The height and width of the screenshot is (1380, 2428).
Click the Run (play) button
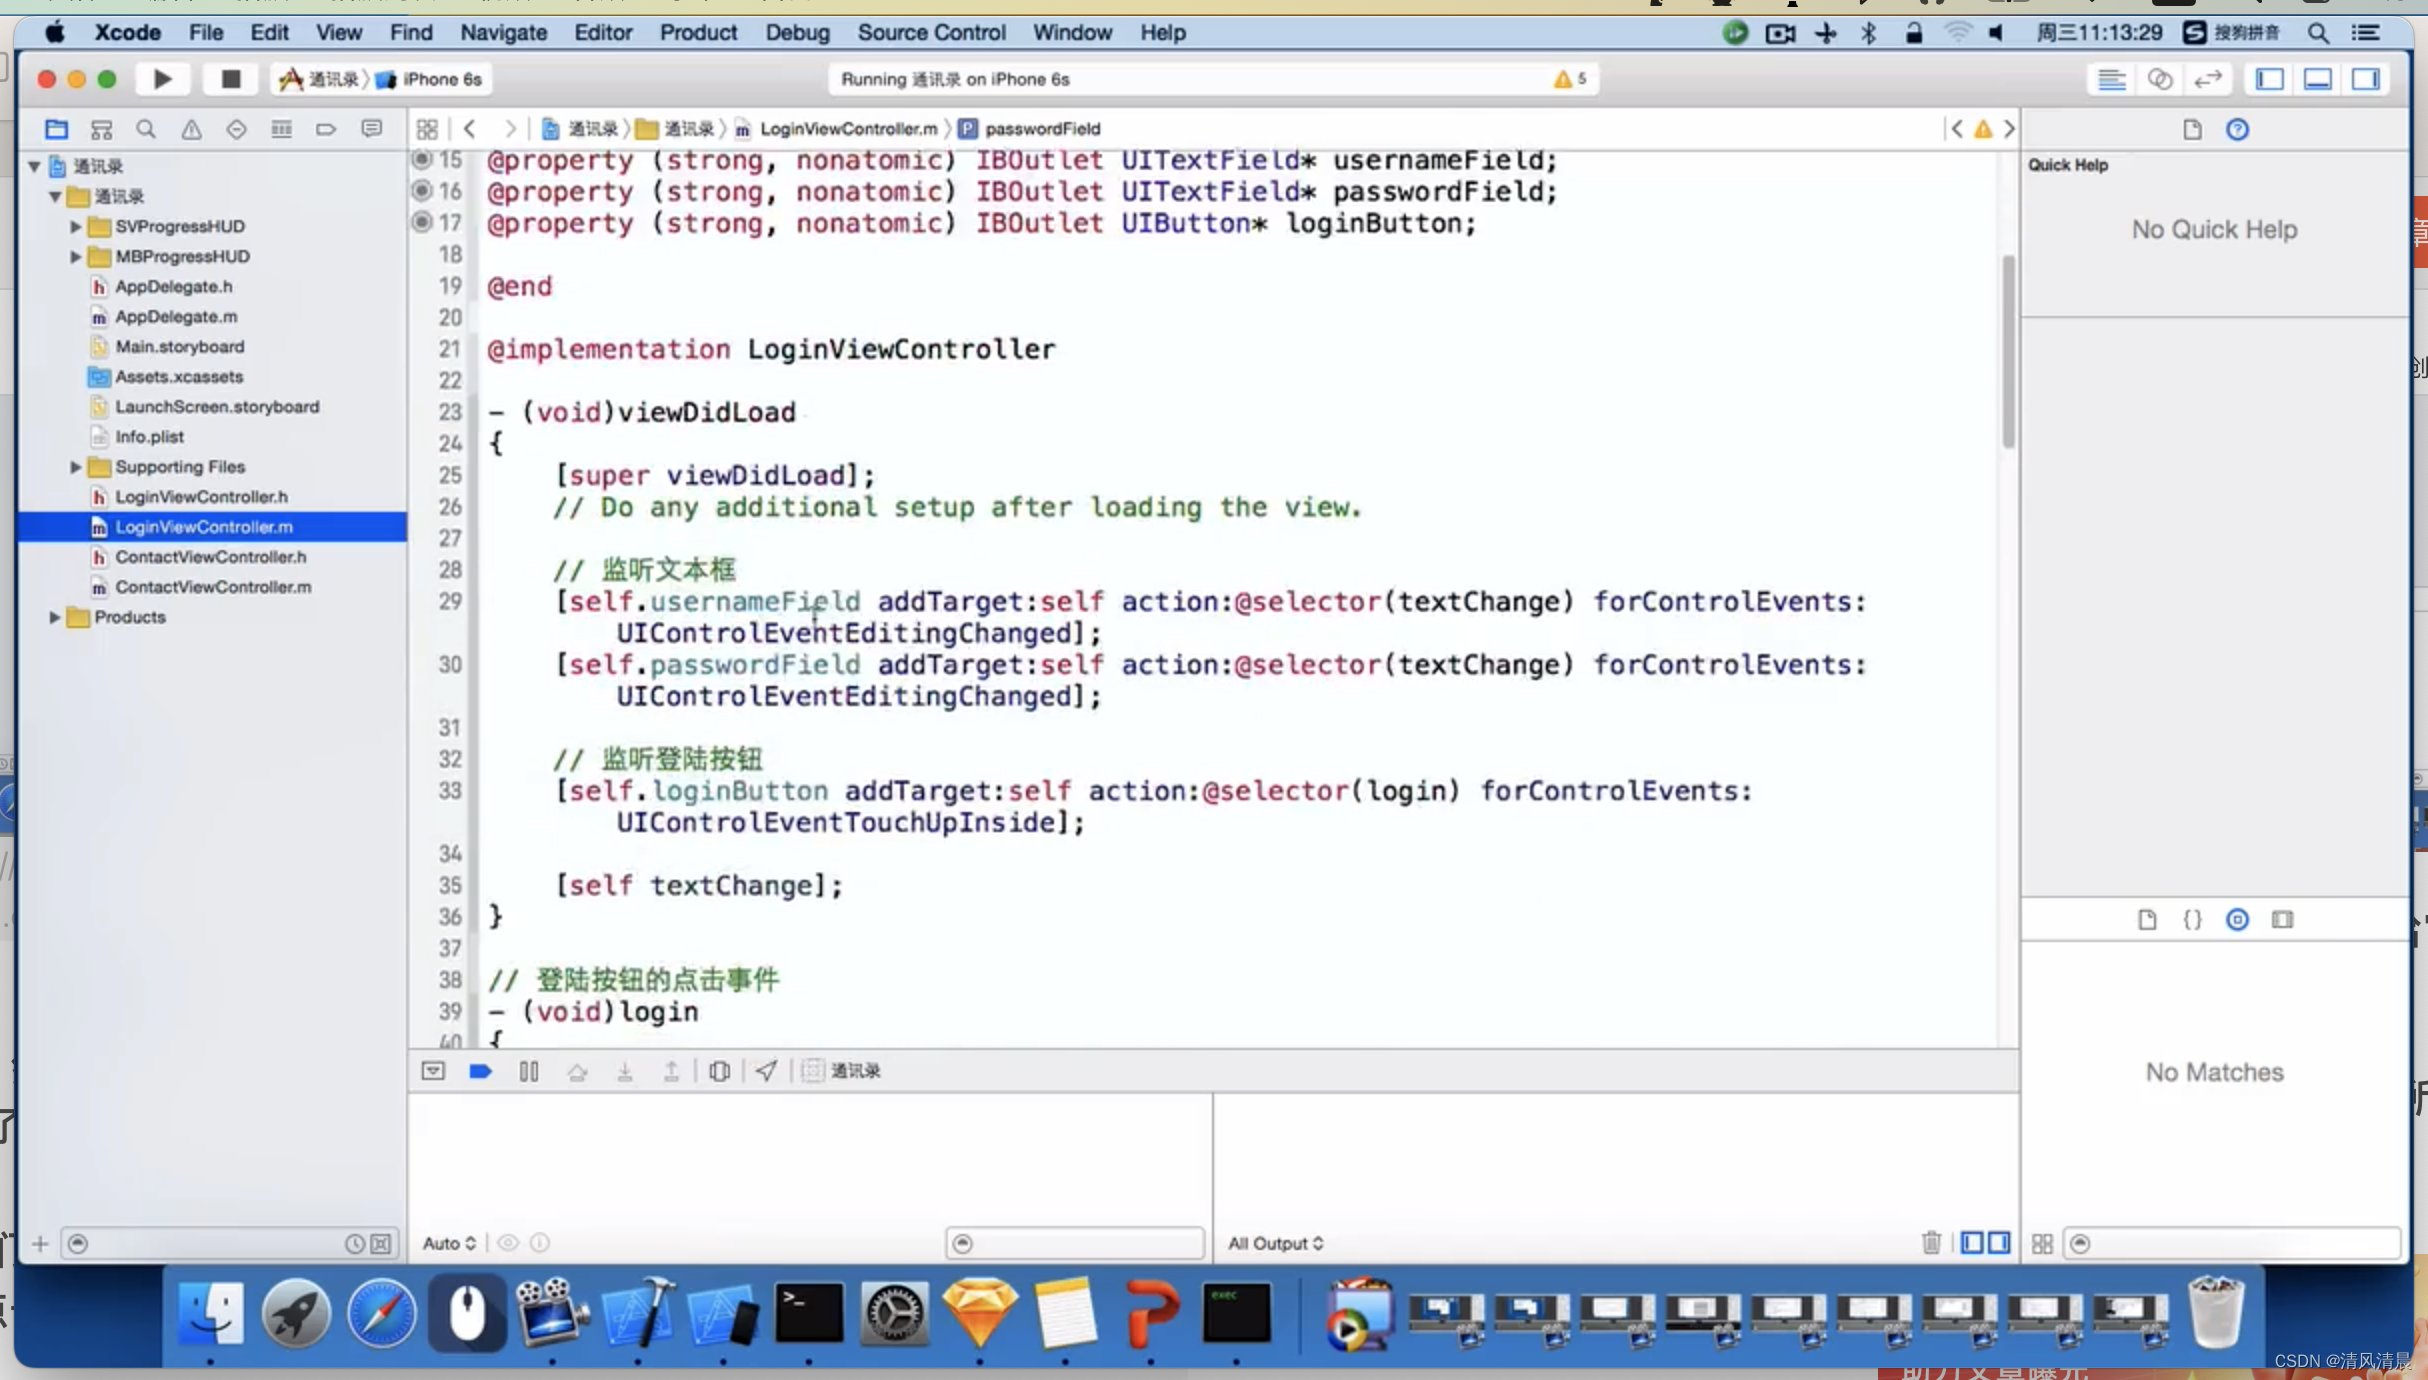point(162,79)
